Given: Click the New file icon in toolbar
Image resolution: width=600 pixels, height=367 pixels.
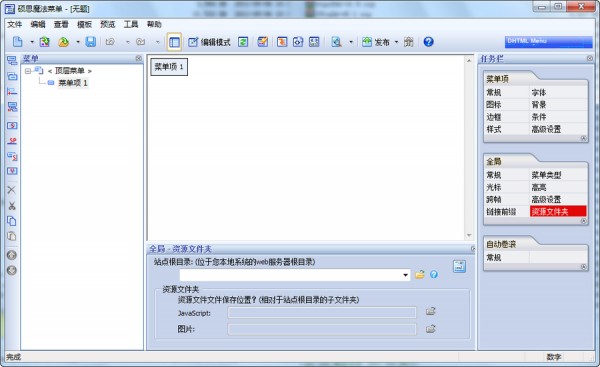Looking at the screenshot, I should point(18,42).
